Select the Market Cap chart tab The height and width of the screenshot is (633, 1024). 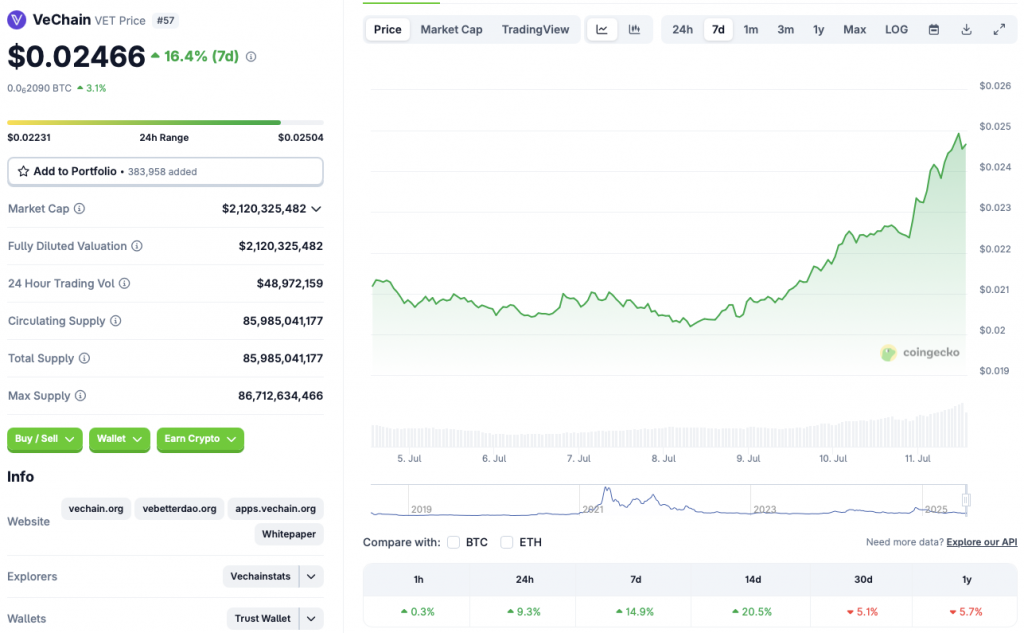[x=451, y=29]
